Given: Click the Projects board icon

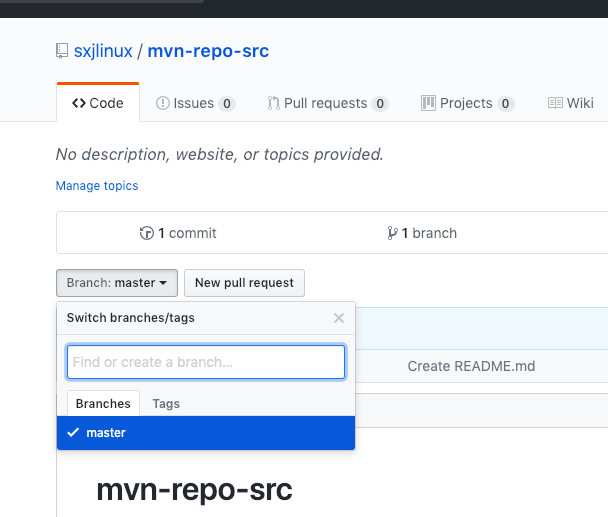Looking at the screenshot, I should click(x=428, y=103).
